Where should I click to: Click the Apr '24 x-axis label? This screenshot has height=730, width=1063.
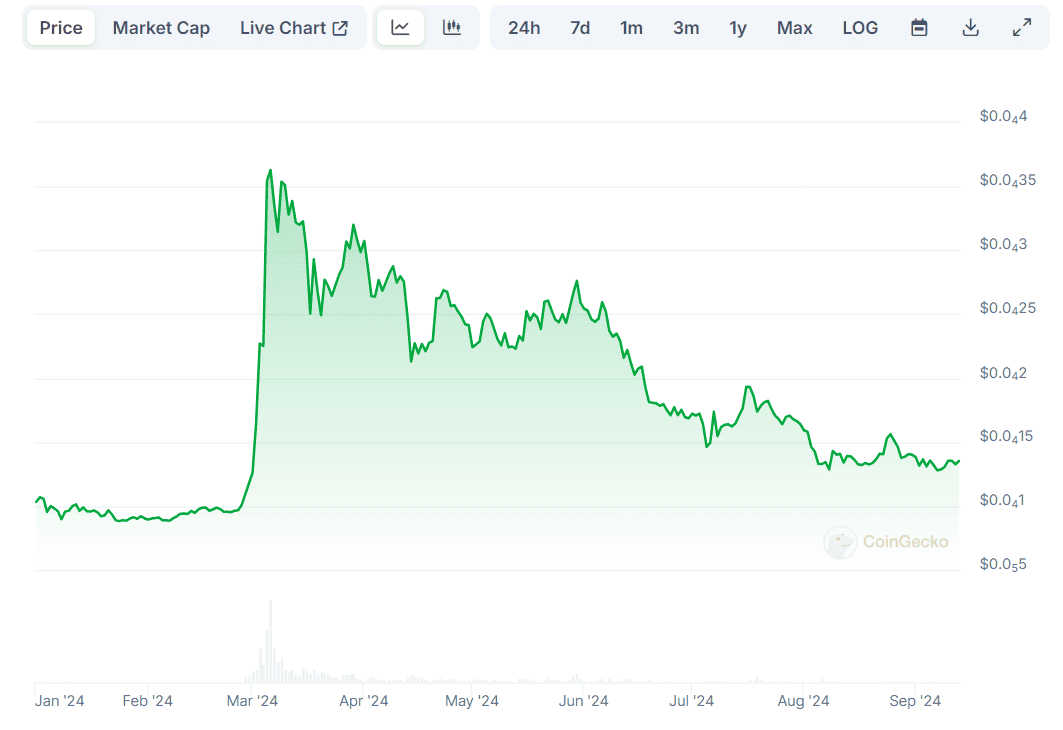[x=363, y=701]
